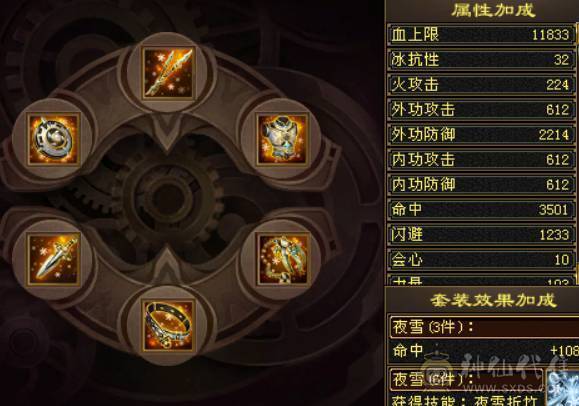Select the chest armor equipment icon
The height and width of the screenshot is (406, 579).
[x=282, y=139]
